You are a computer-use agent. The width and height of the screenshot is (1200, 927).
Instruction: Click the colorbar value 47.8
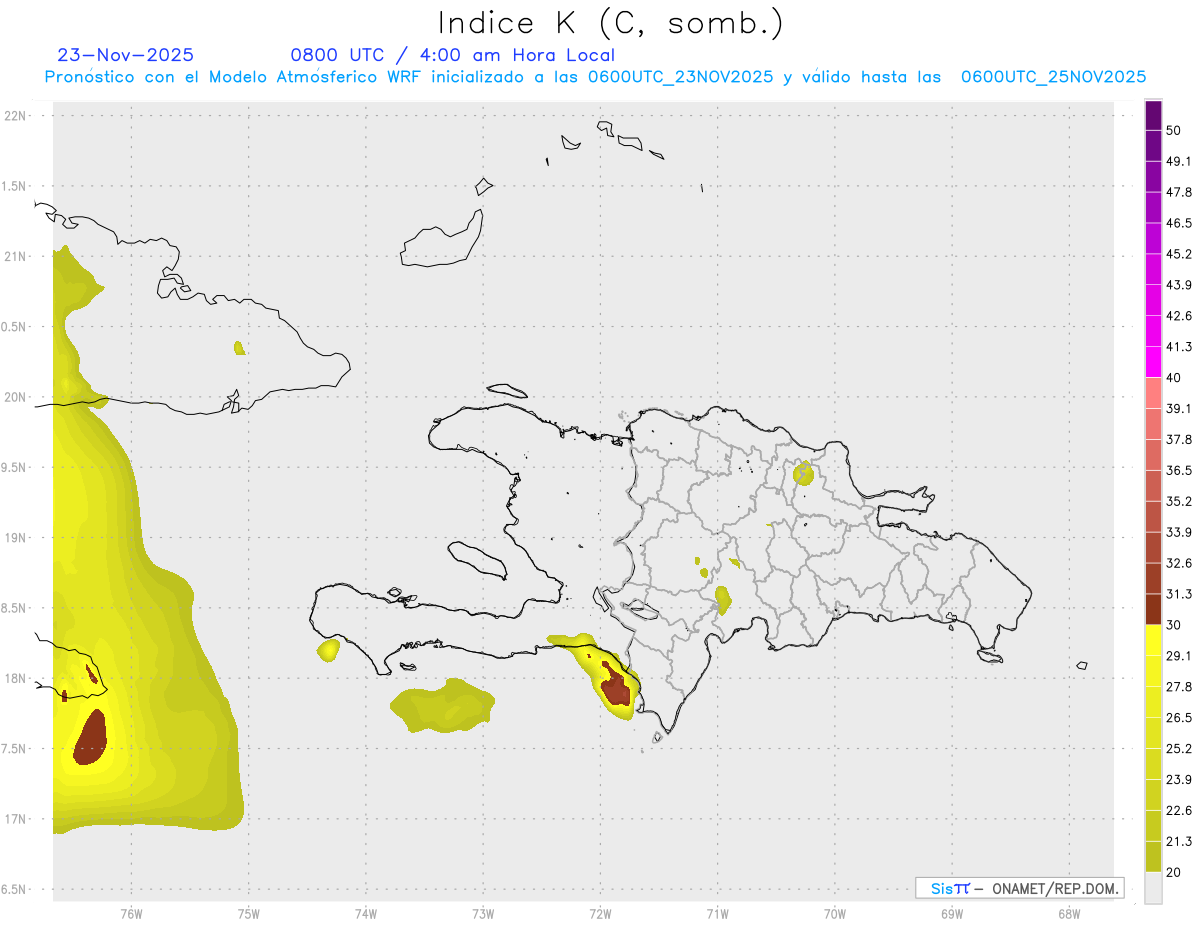pyautogui.click(x=1179, y=192)
